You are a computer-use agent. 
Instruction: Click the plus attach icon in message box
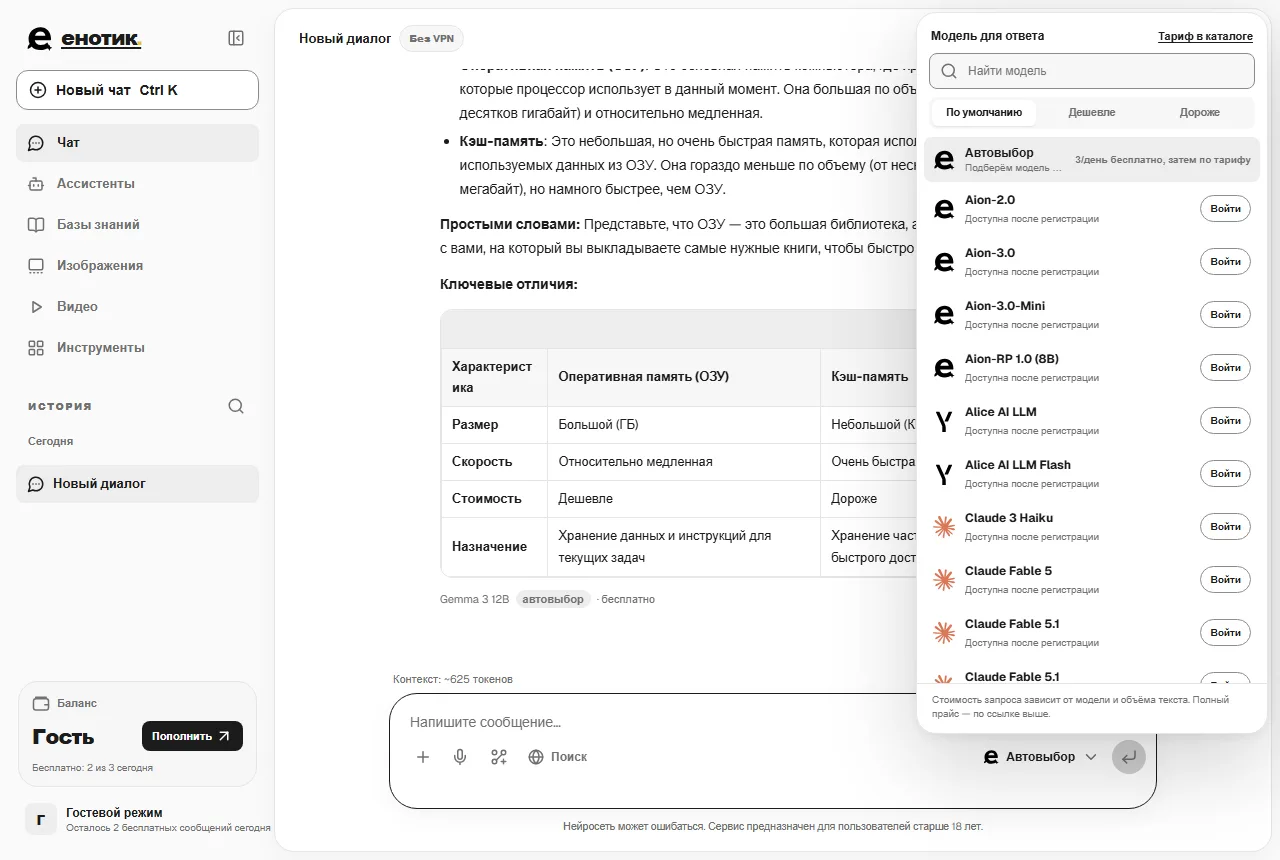click(423, 757)
